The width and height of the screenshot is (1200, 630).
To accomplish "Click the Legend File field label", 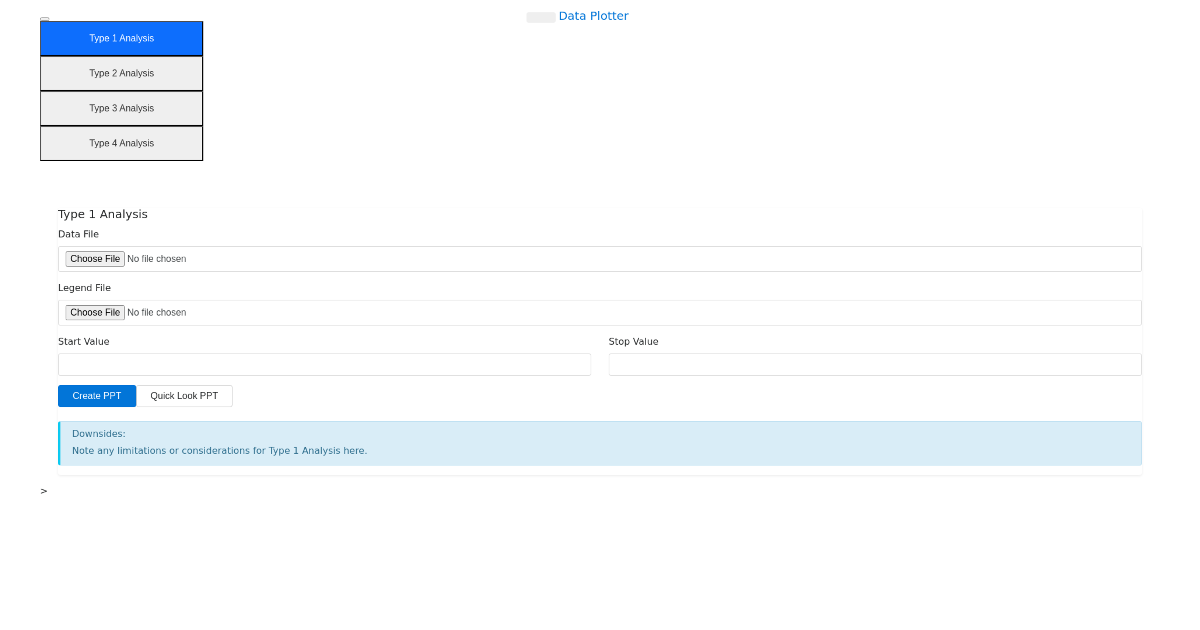I will 84,288.
